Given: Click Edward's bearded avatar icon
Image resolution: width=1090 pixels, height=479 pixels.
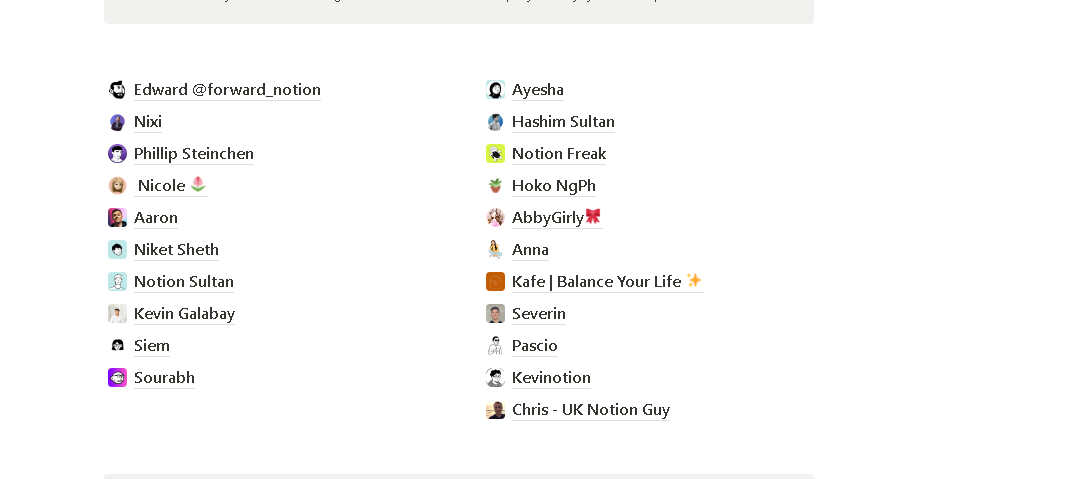Looking at the screenshot, I should 117,90.
